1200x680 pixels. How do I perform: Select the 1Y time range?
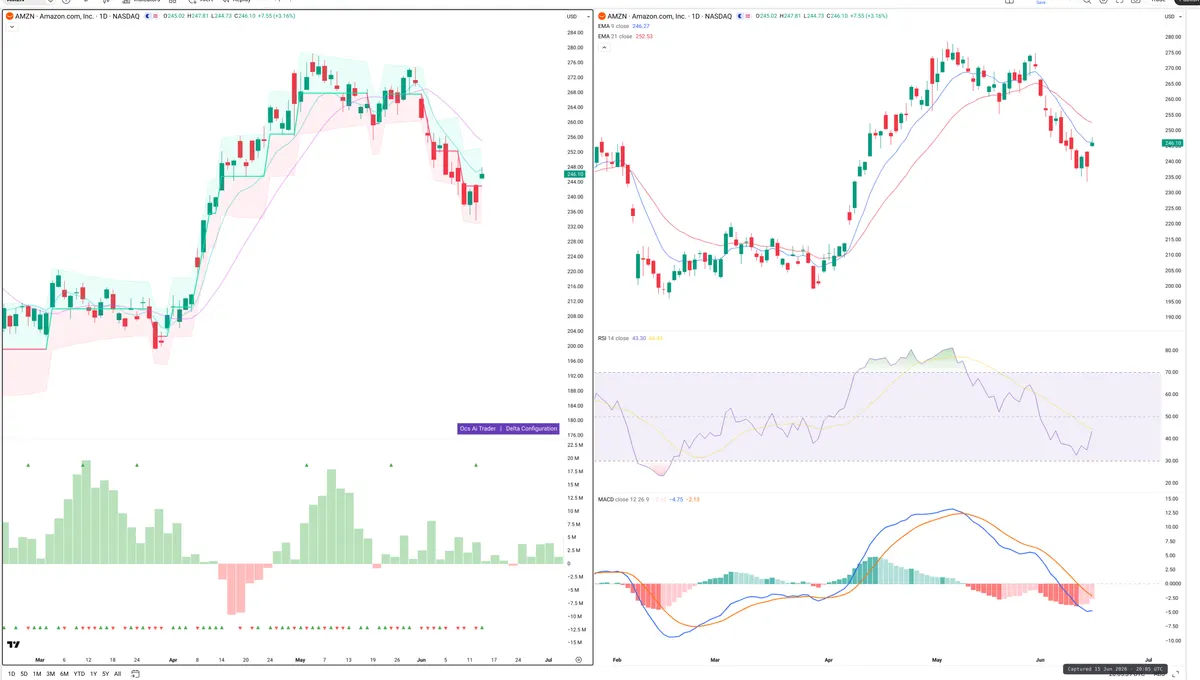(x=93, y=674)
